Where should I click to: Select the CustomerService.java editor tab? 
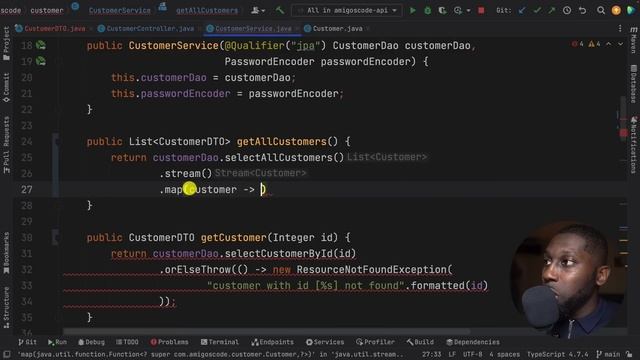click(x=253, y=29)
